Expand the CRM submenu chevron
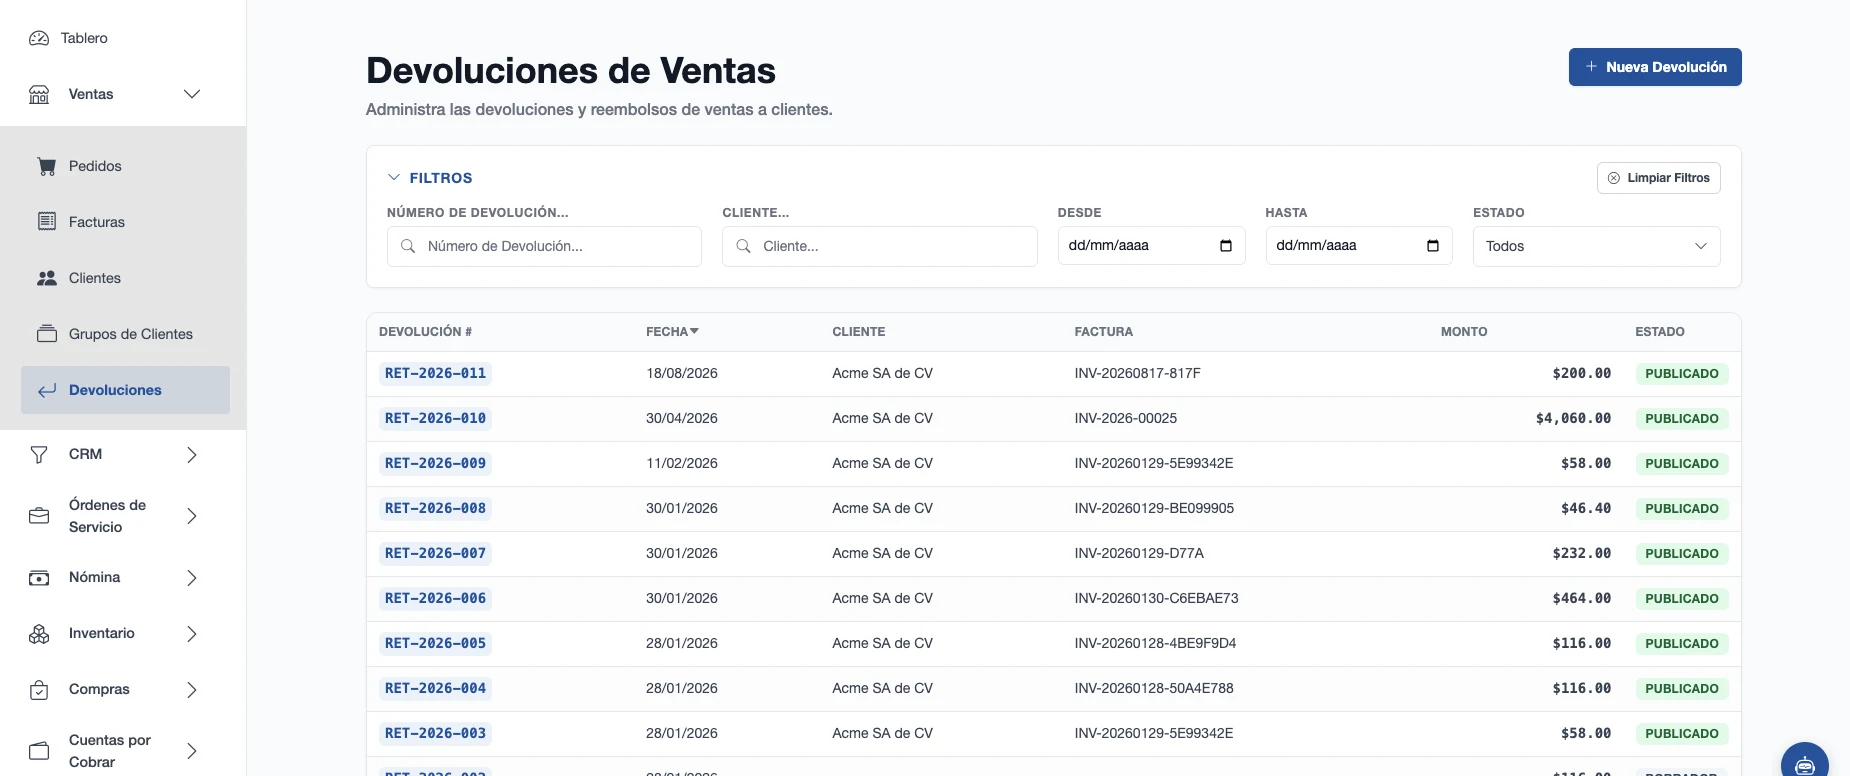The width and height of the screenshot is (1850, 776). click(192, 455)
